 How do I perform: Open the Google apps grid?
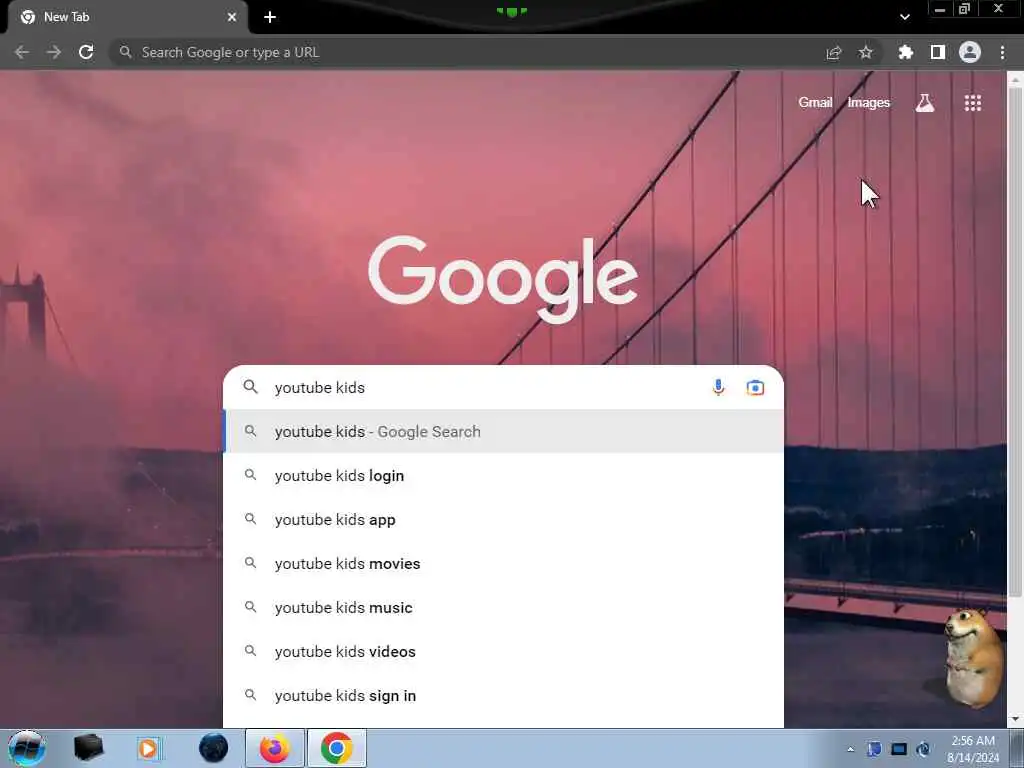coord(973,103)
